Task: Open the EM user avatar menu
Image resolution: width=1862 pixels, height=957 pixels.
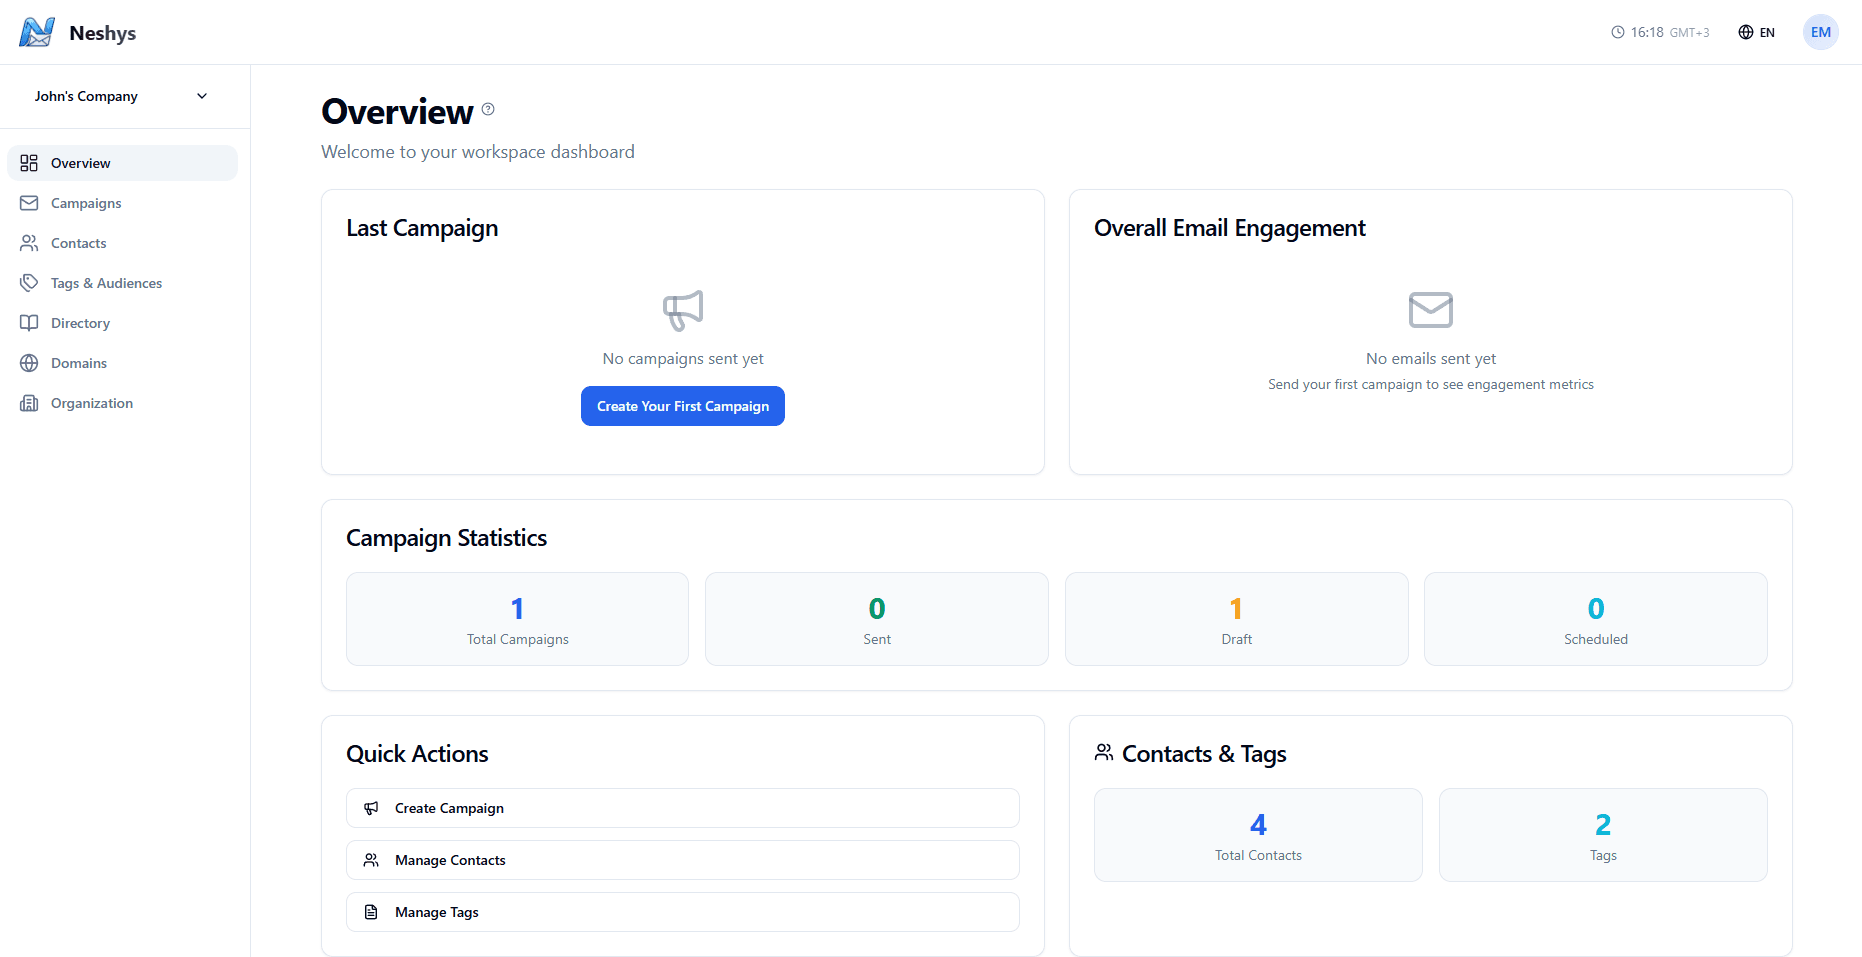Action: pyautogui.click(x=1820, y=32)
